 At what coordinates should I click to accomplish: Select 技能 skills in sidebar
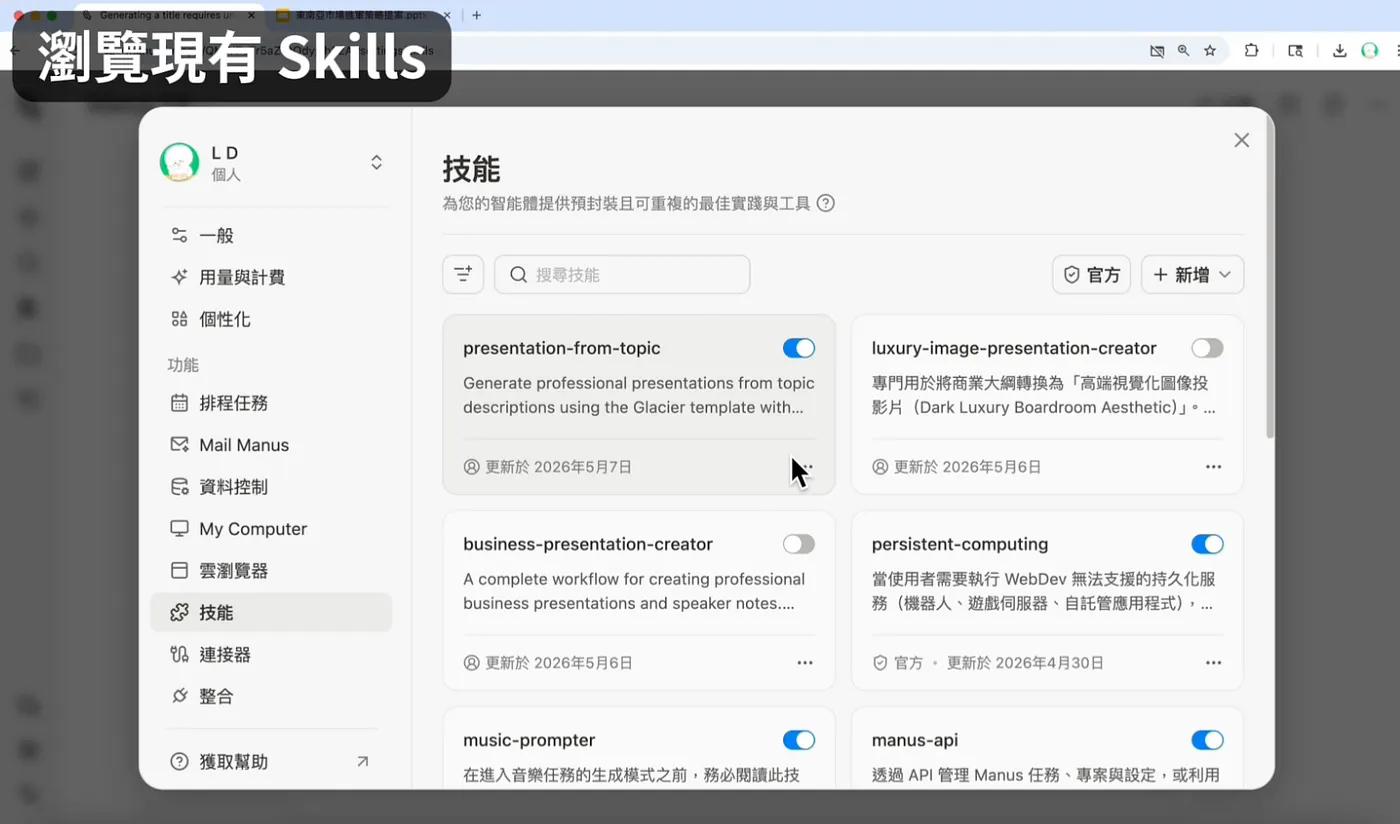point(271,612)
